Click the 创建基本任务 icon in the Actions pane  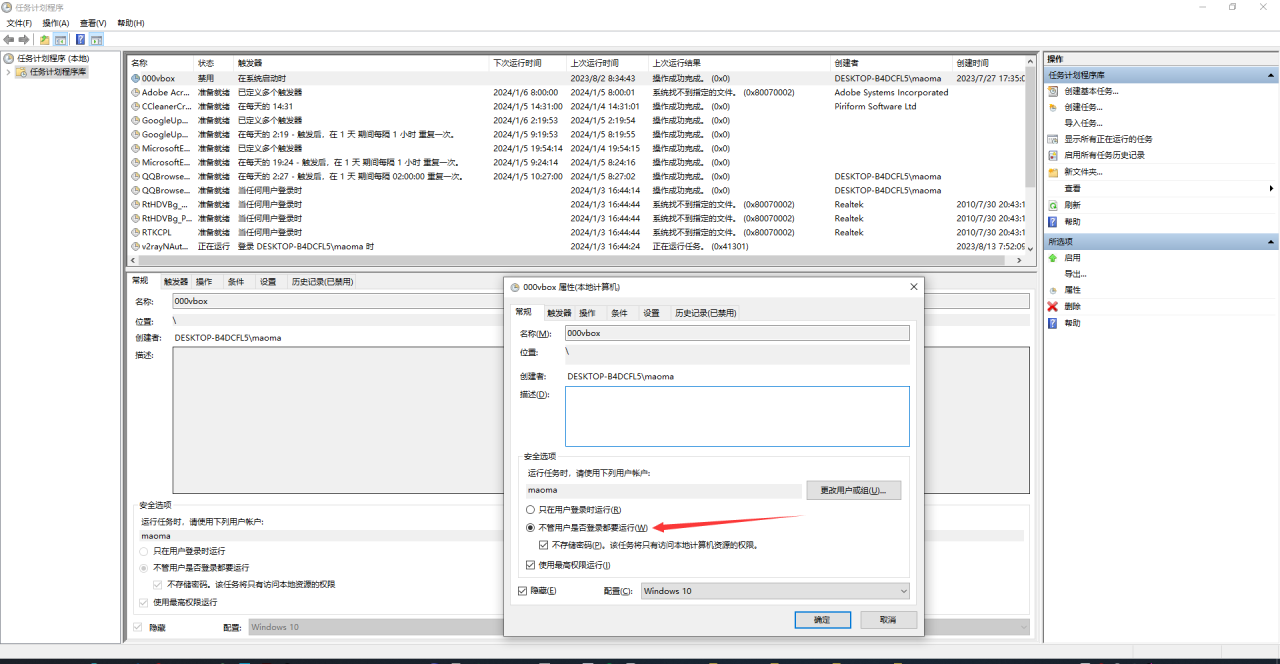tap(1053, 91)
